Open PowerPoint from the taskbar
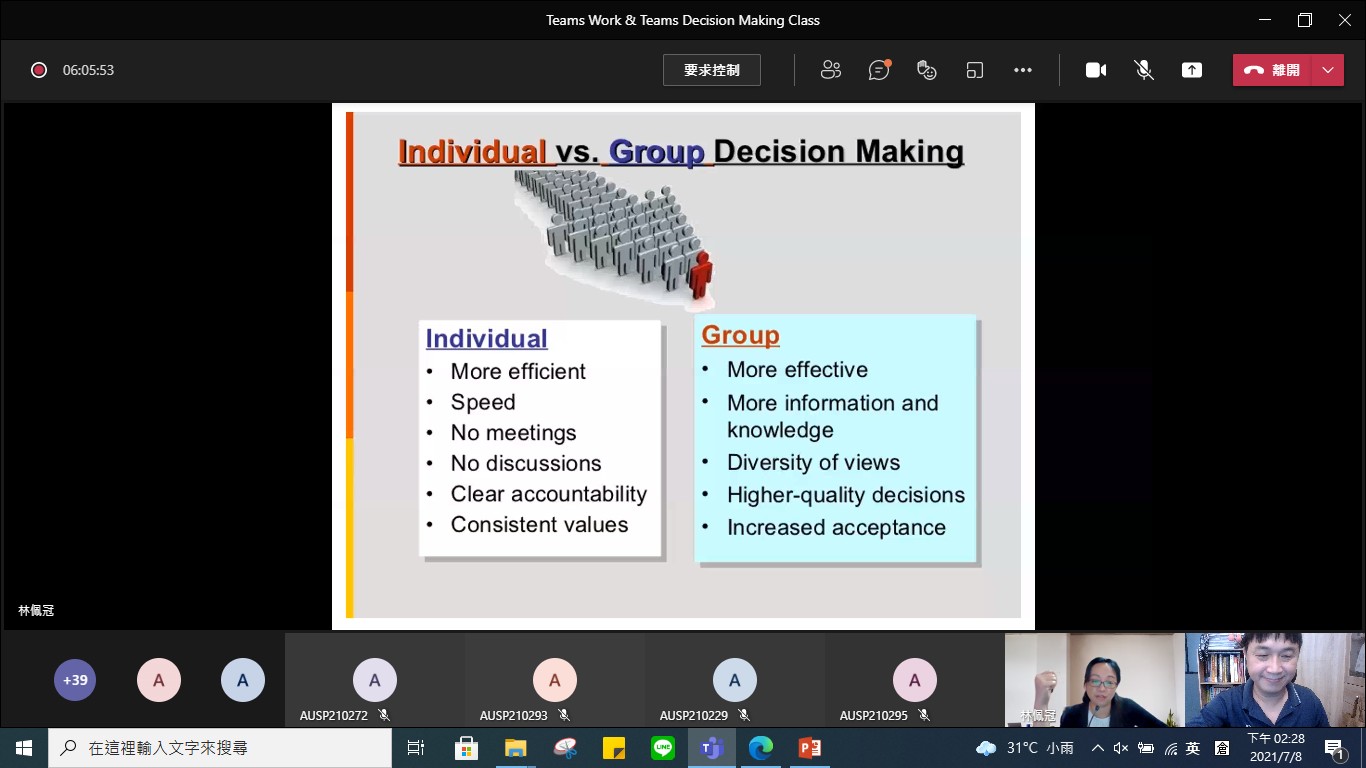The width and height of the screenshot is (1366, 768). (x=810, y=748)
